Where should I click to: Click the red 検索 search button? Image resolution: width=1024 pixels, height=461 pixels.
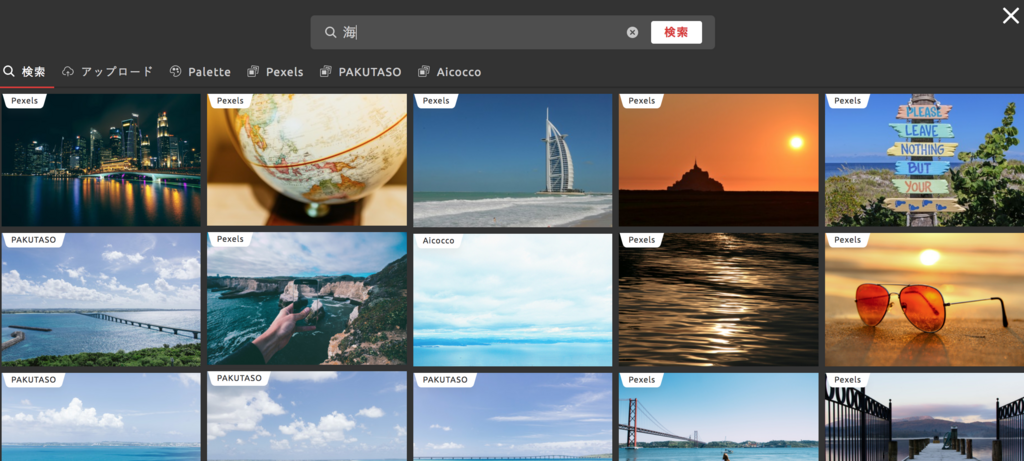(x=676, y=32)
